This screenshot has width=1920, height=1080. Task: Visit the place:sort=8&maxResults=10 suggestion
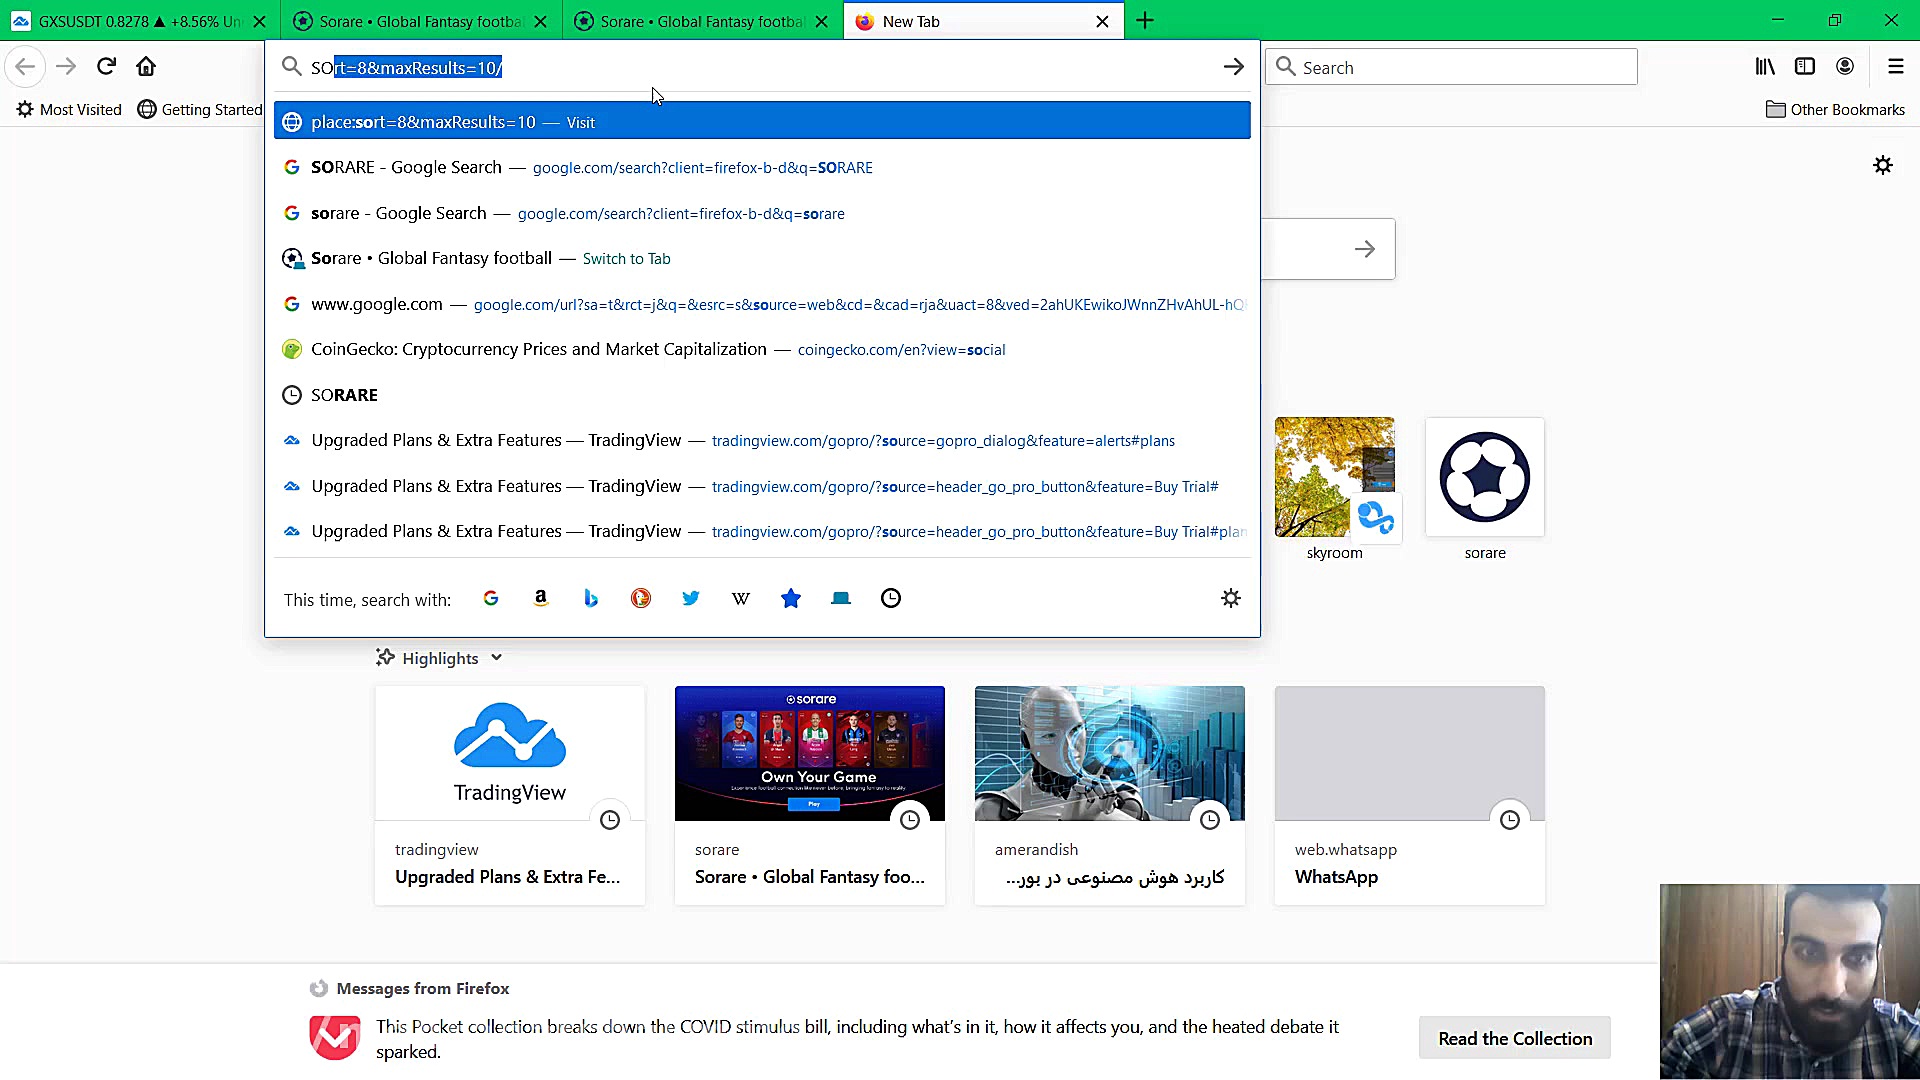[x=762, y=122]
